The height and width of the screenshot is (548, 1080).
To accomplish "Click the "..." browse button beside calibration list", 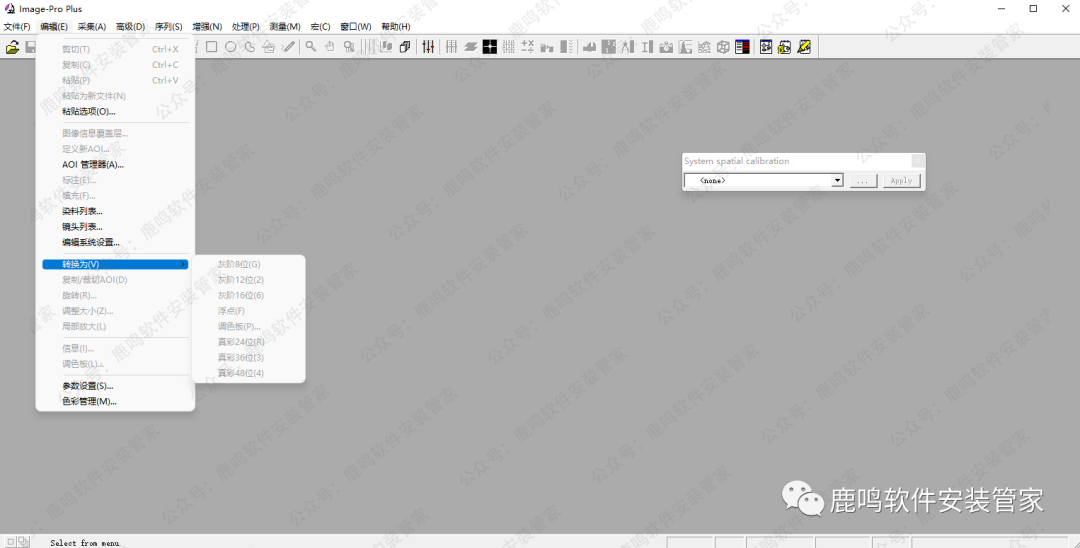I will tap(864, 181).
